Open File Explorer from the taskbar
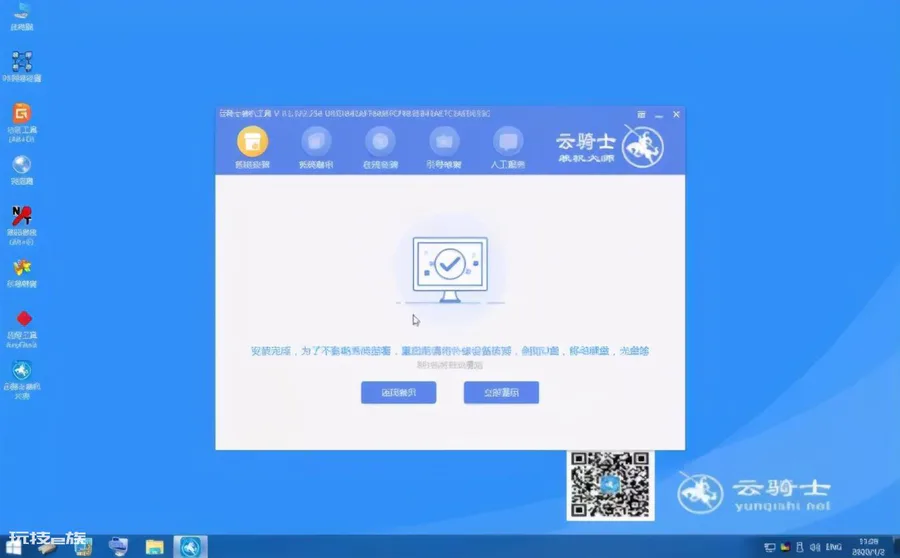This screenshot has width=900, height=558. click(x=154, y=547)
